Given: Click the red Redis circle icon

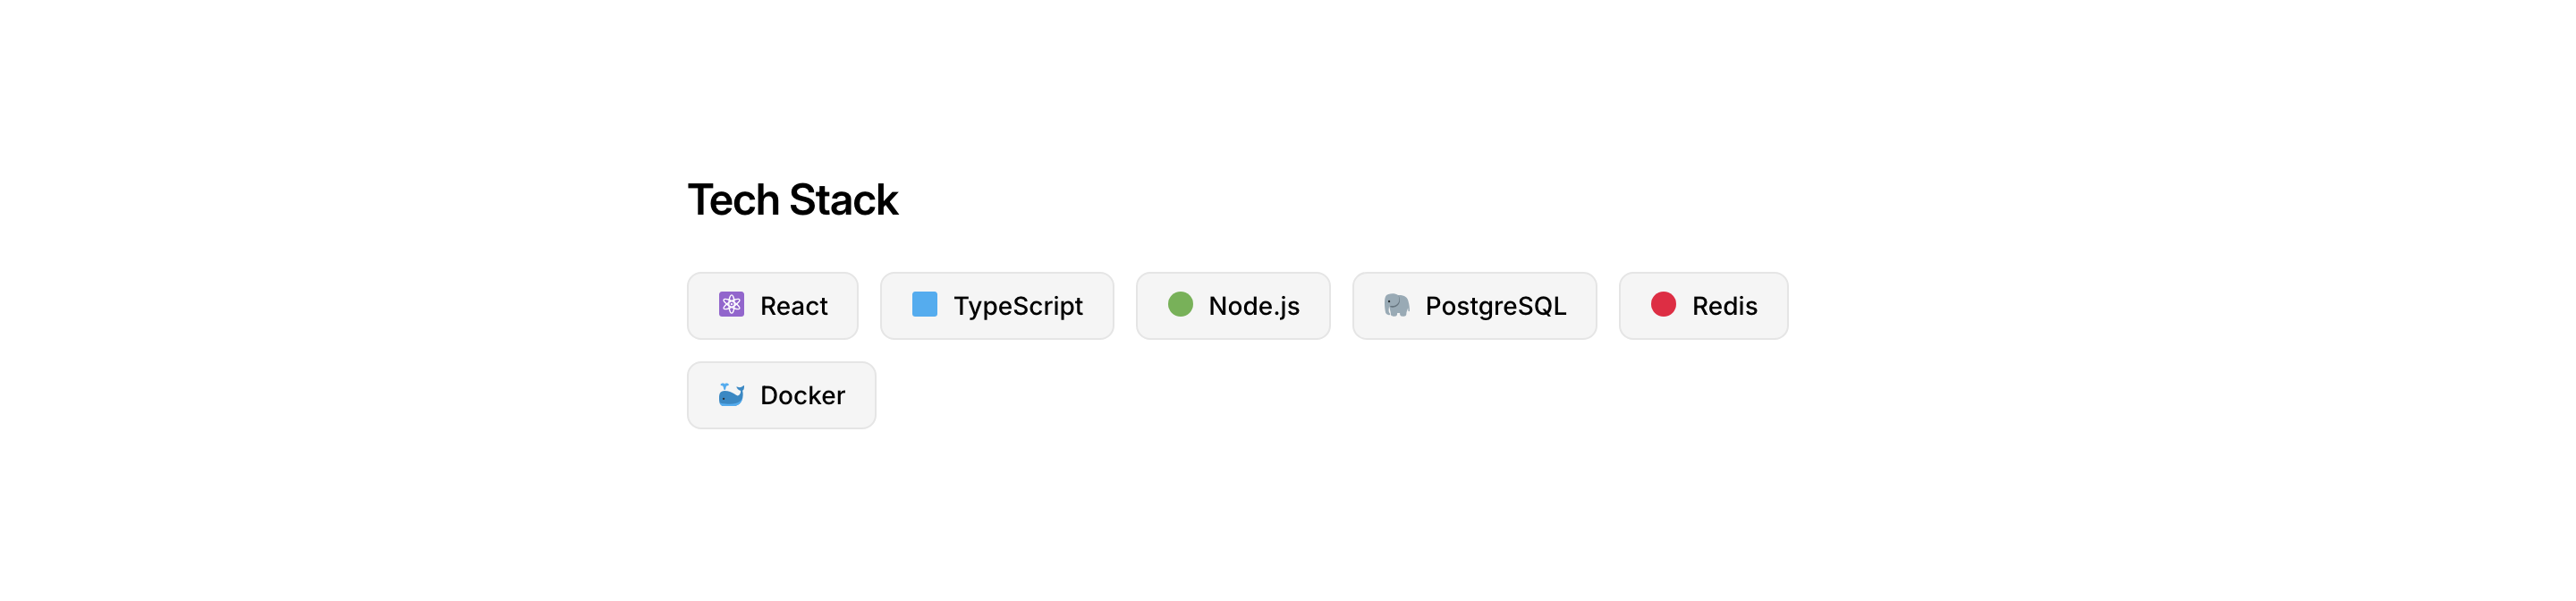Looking at the screenshot, I should pyautogui.click(x=1663, y=305).
